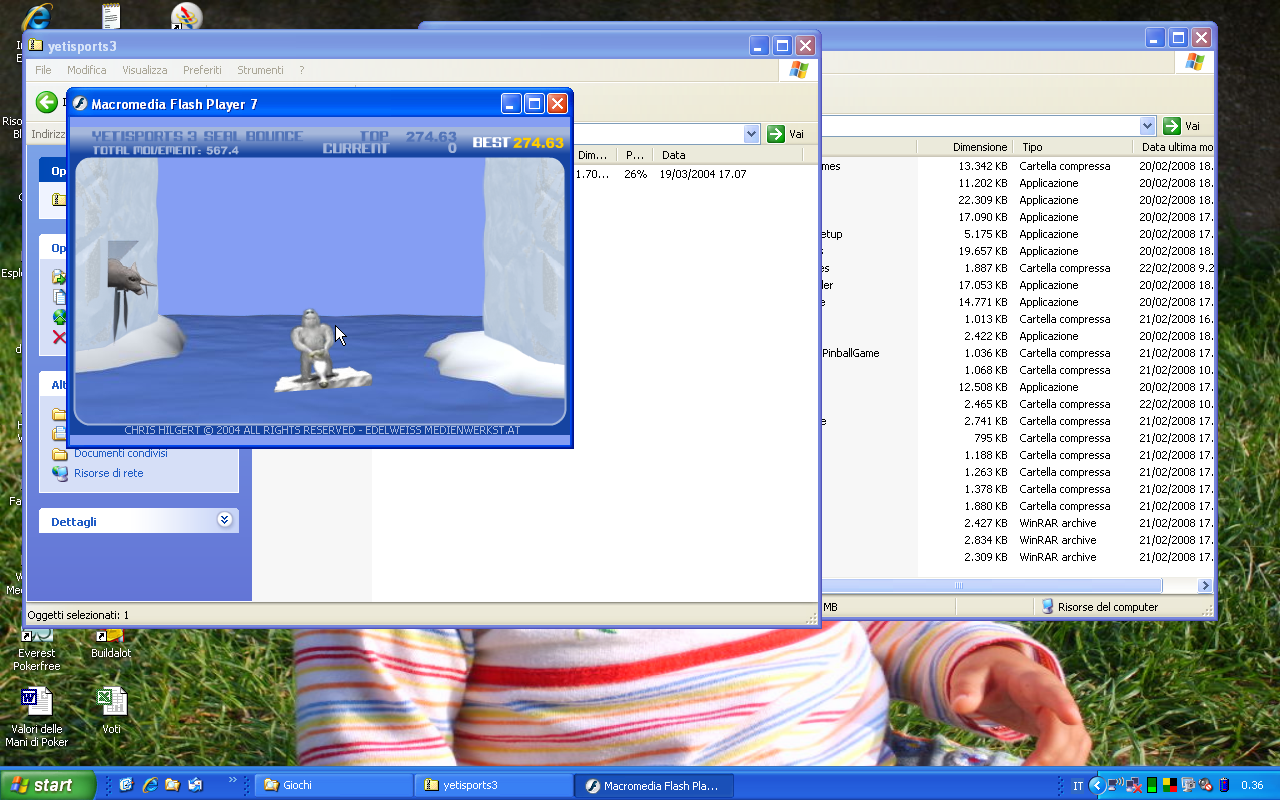Viewport: 1280px width, 800px height.
Task: Expand hidden system tray icons
Action: [x=1097, y=785]
